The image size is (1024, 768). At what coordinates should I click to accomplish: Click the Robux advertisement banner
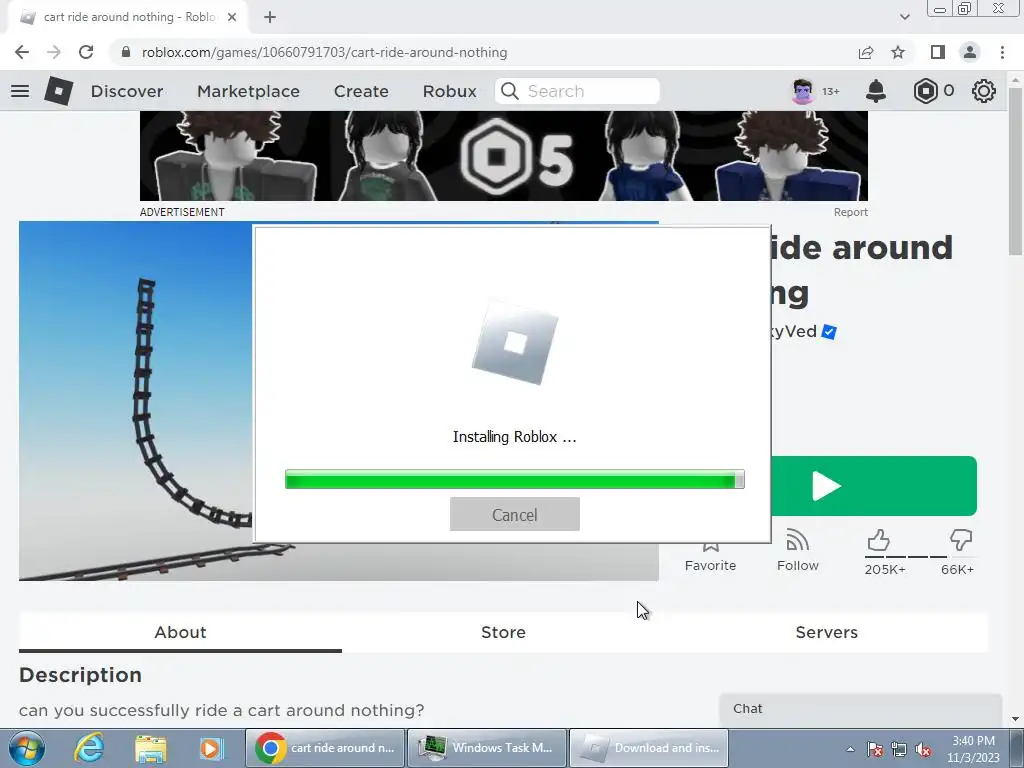coord(504,155)
